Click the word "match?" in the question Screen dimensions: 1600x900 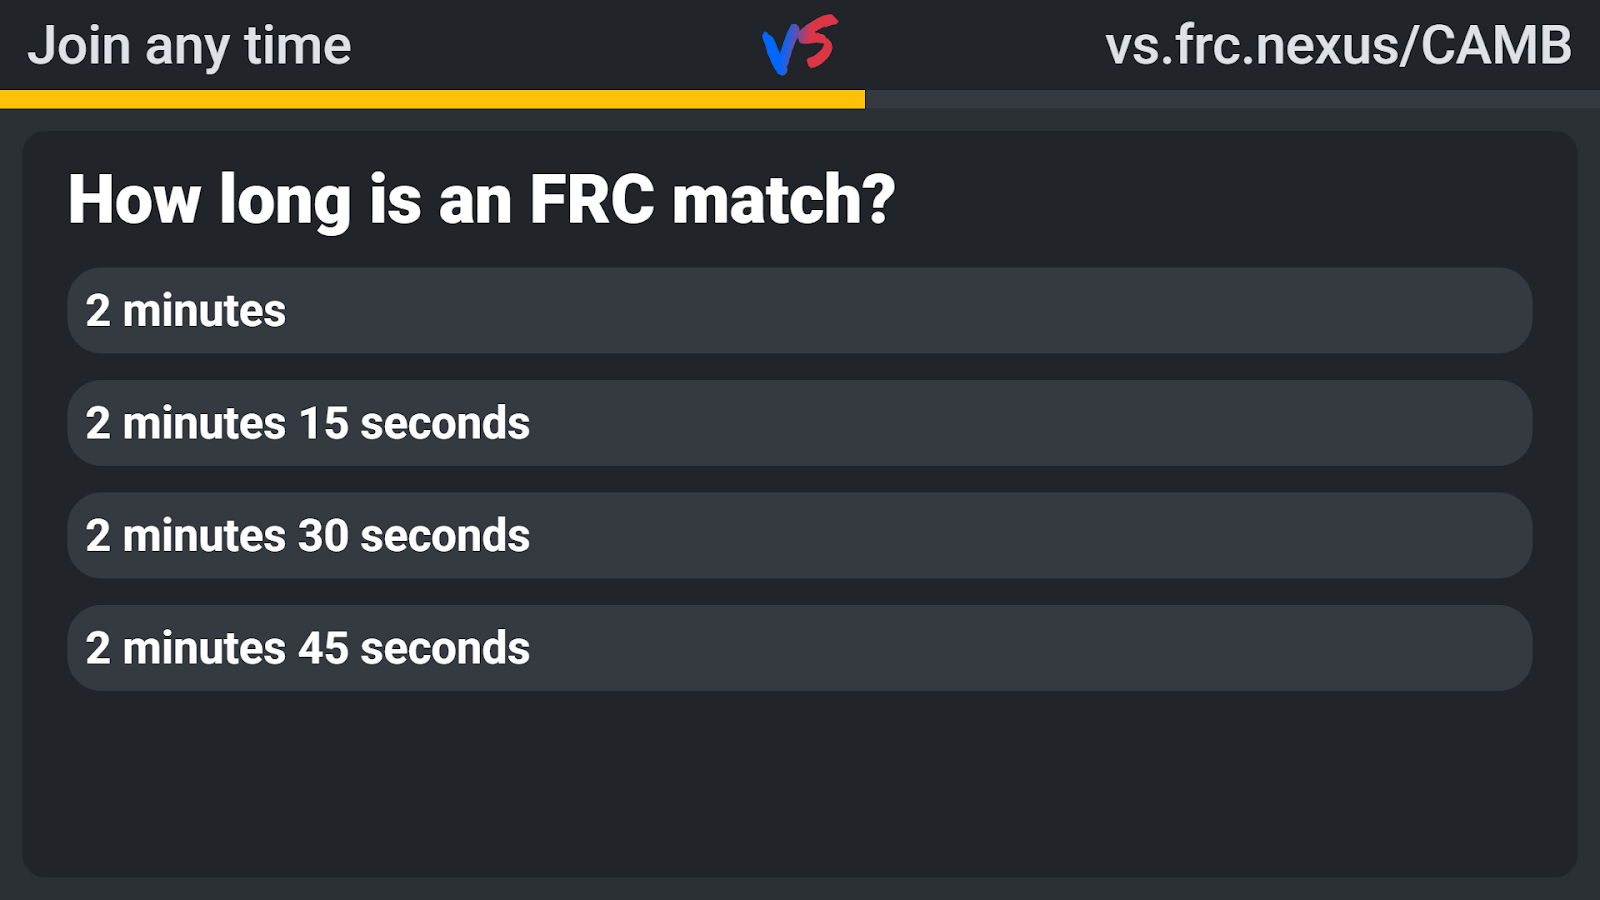point(783,199)
